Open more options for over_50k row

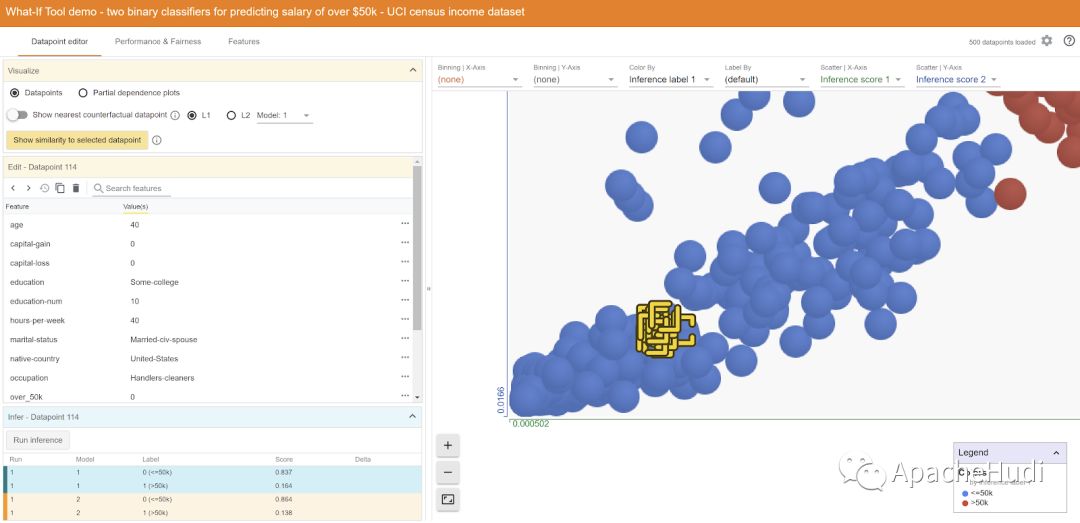click(x=405, y=396)
